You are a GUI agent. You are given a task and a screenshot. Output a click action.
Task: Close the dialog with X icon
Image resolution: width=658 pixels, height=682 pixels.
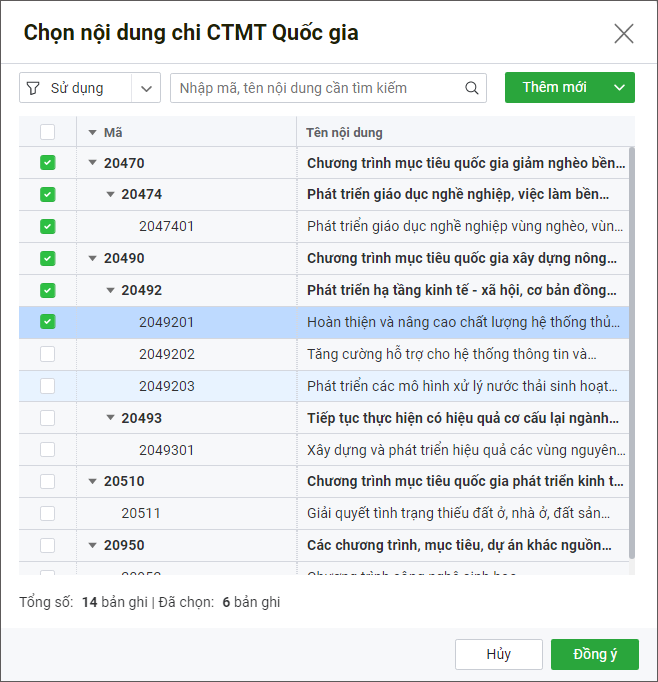(624, 34)
